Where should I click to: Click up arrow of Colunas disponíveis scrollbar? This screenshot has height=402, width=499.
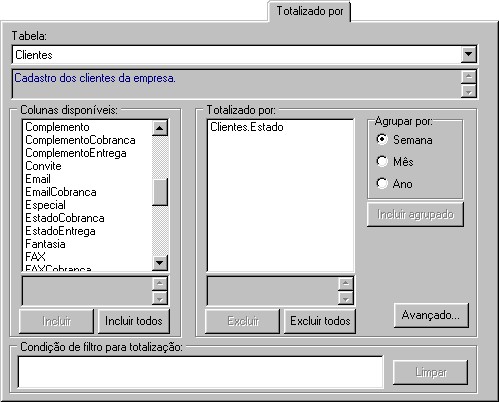(x=160, y=128)
